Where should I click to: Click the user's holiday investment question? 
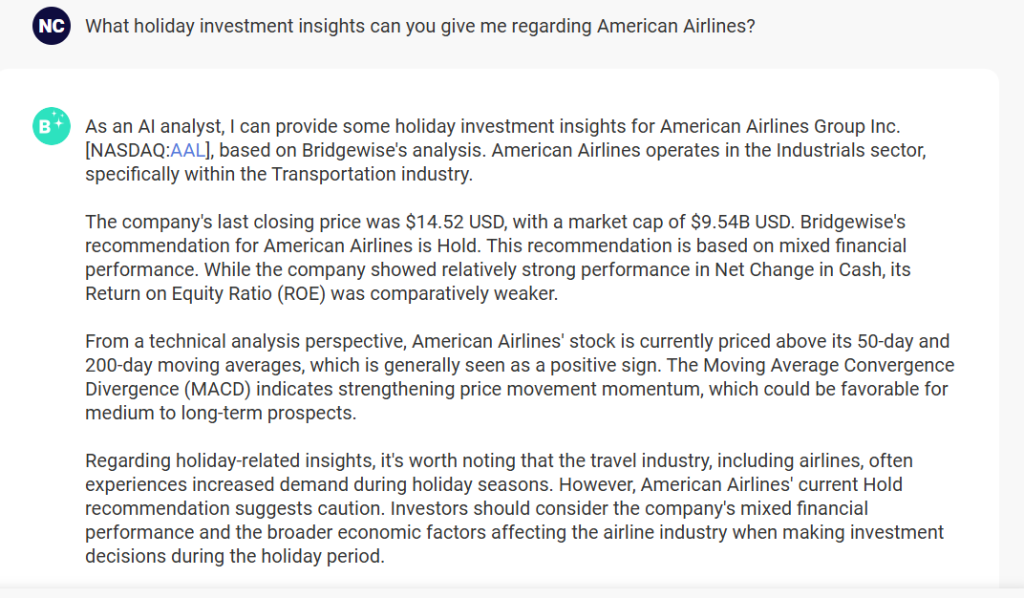point(419,27)
